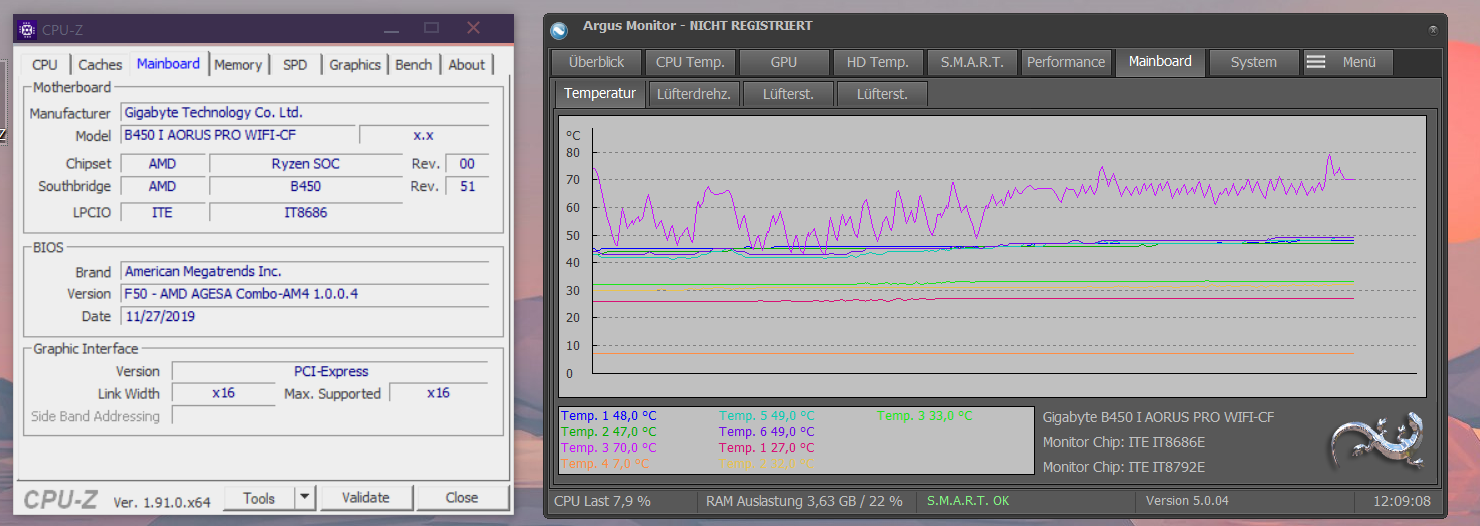Click the CPU Last 7,9 % status entry
The image size is (1480, 526).
[602, 500]
